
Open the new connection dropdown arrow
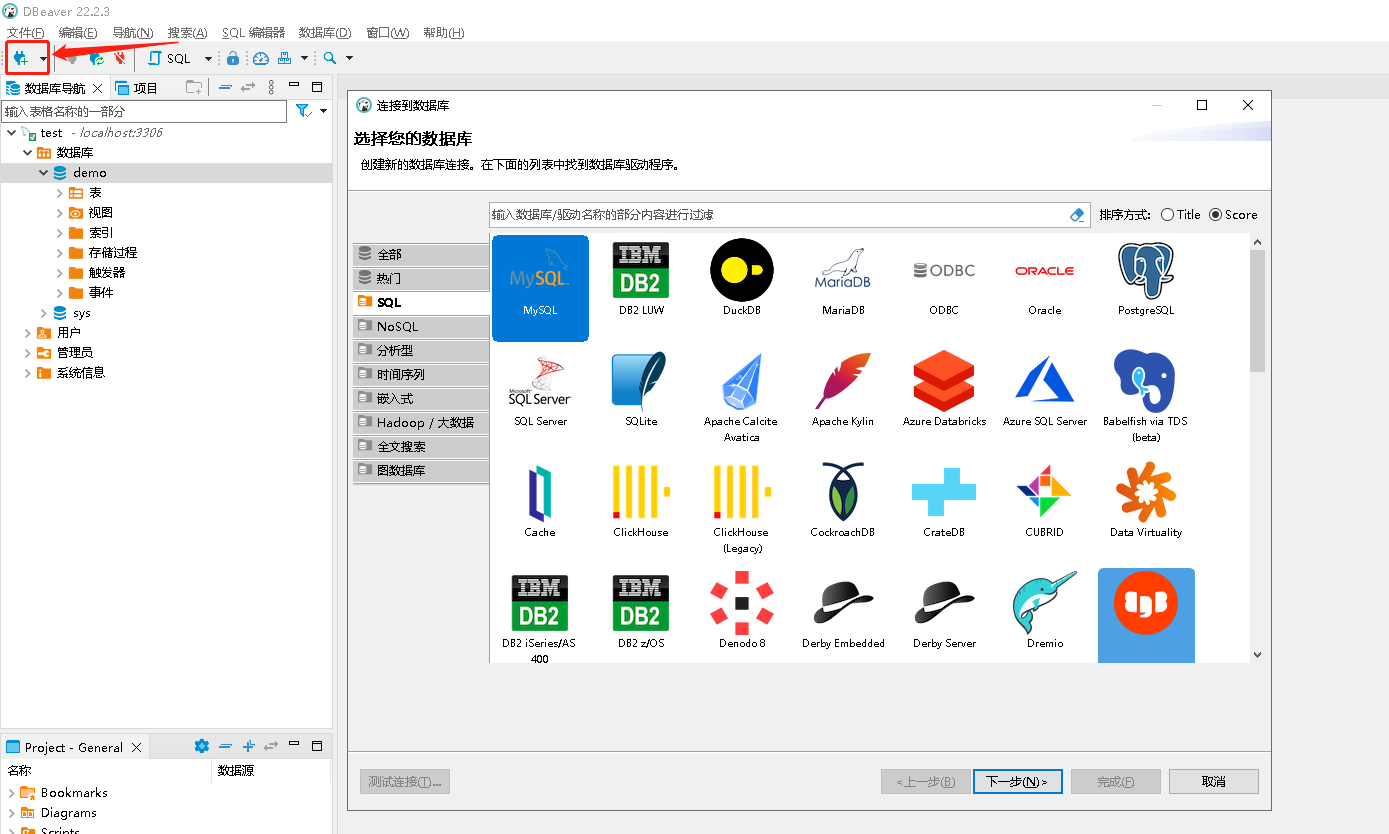point(42,59)
